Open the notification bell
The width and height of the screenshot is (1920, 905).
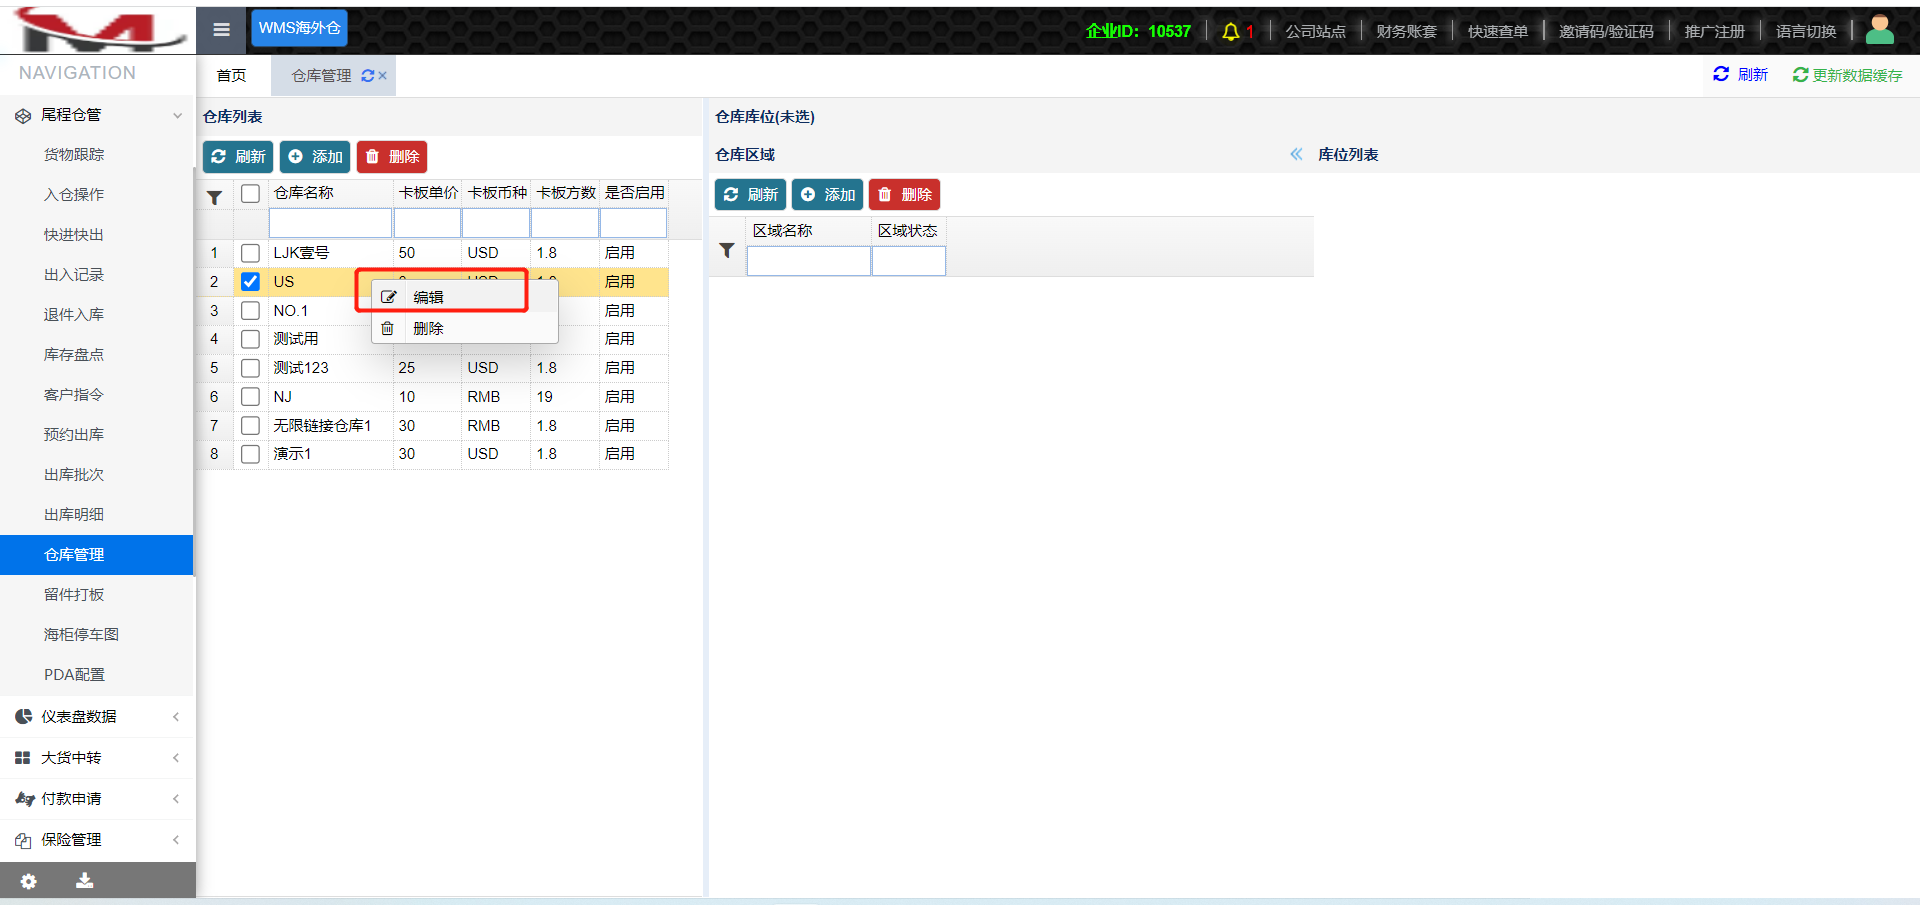coord(1231,32)
